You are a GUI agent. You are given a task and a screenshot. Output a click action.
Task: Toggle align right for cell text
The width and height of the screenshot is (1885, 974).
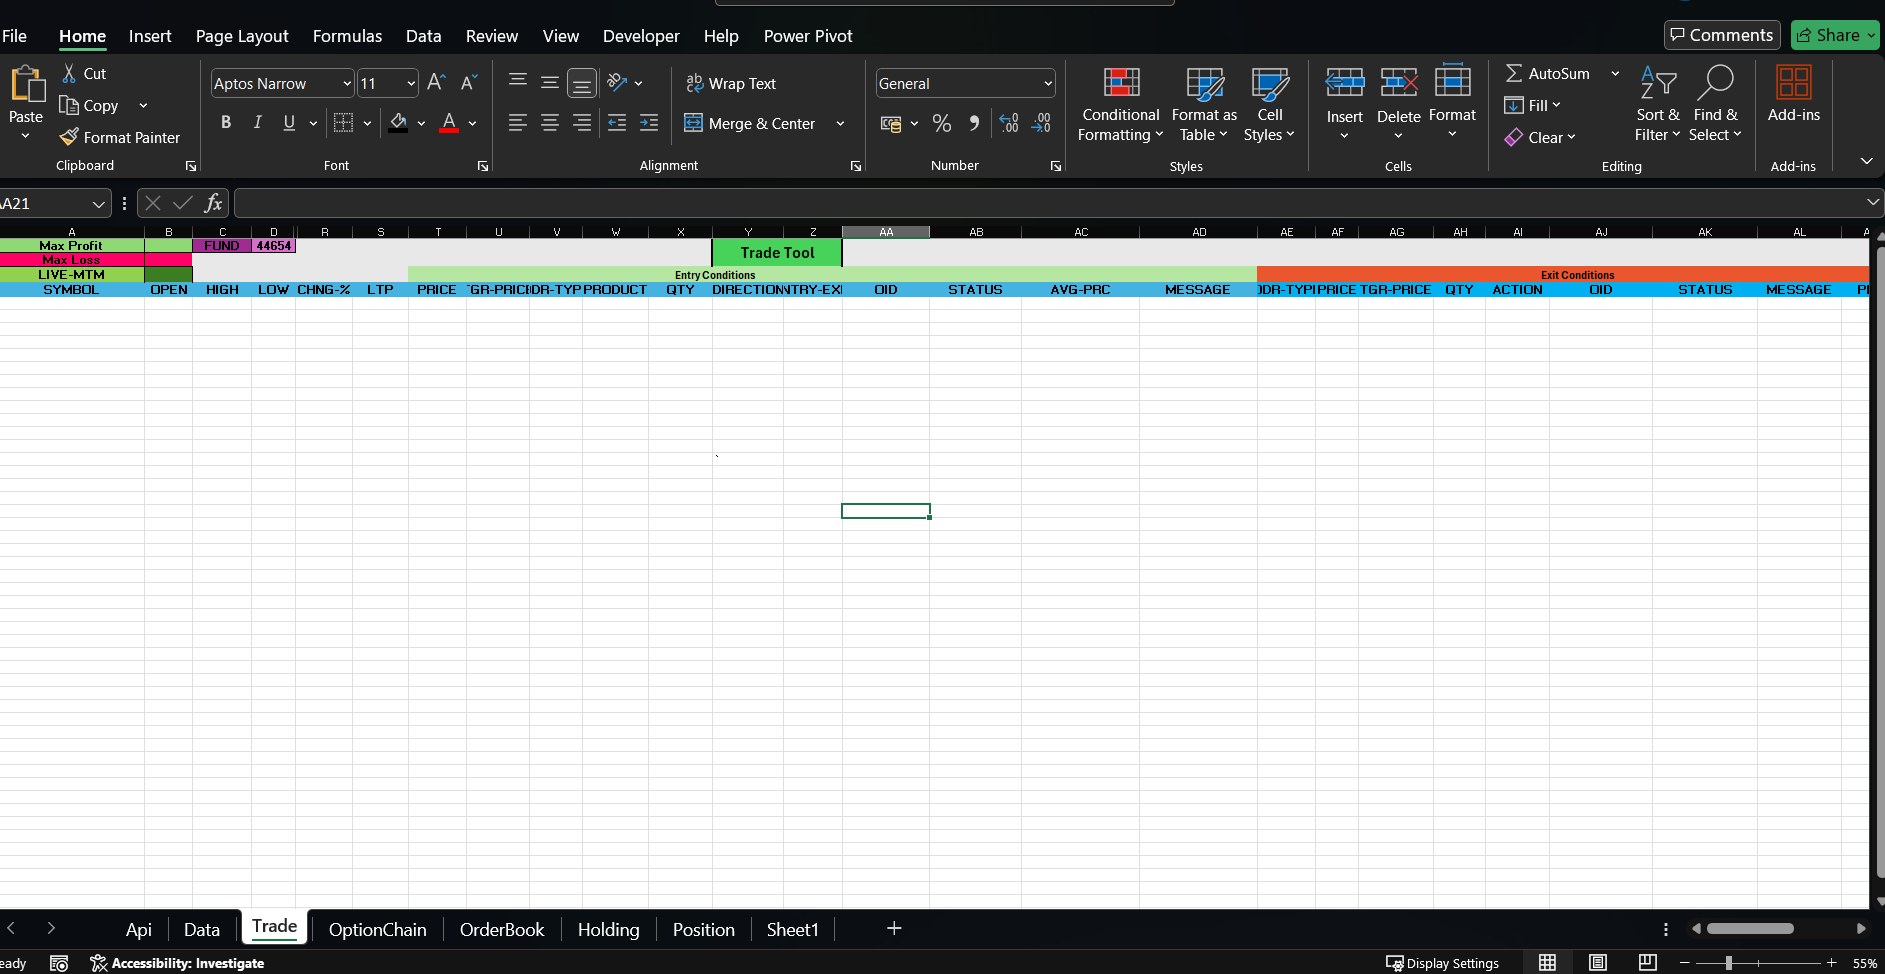[x=582, y=123]
